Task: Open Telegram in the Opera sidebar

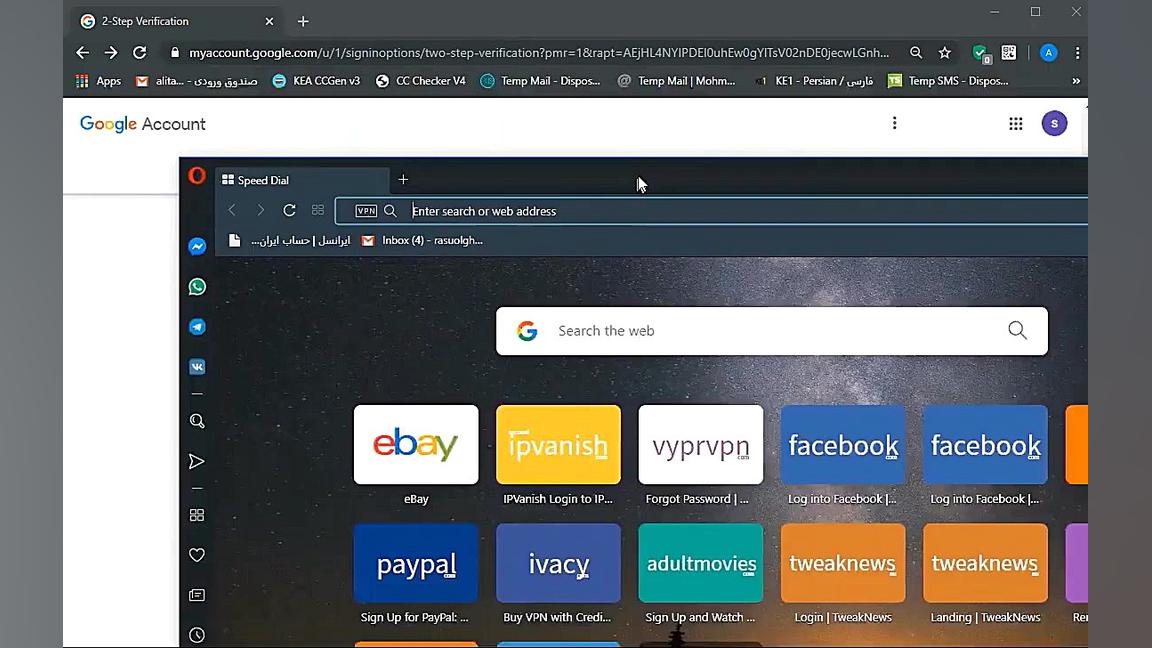Action: click(197, 327)
